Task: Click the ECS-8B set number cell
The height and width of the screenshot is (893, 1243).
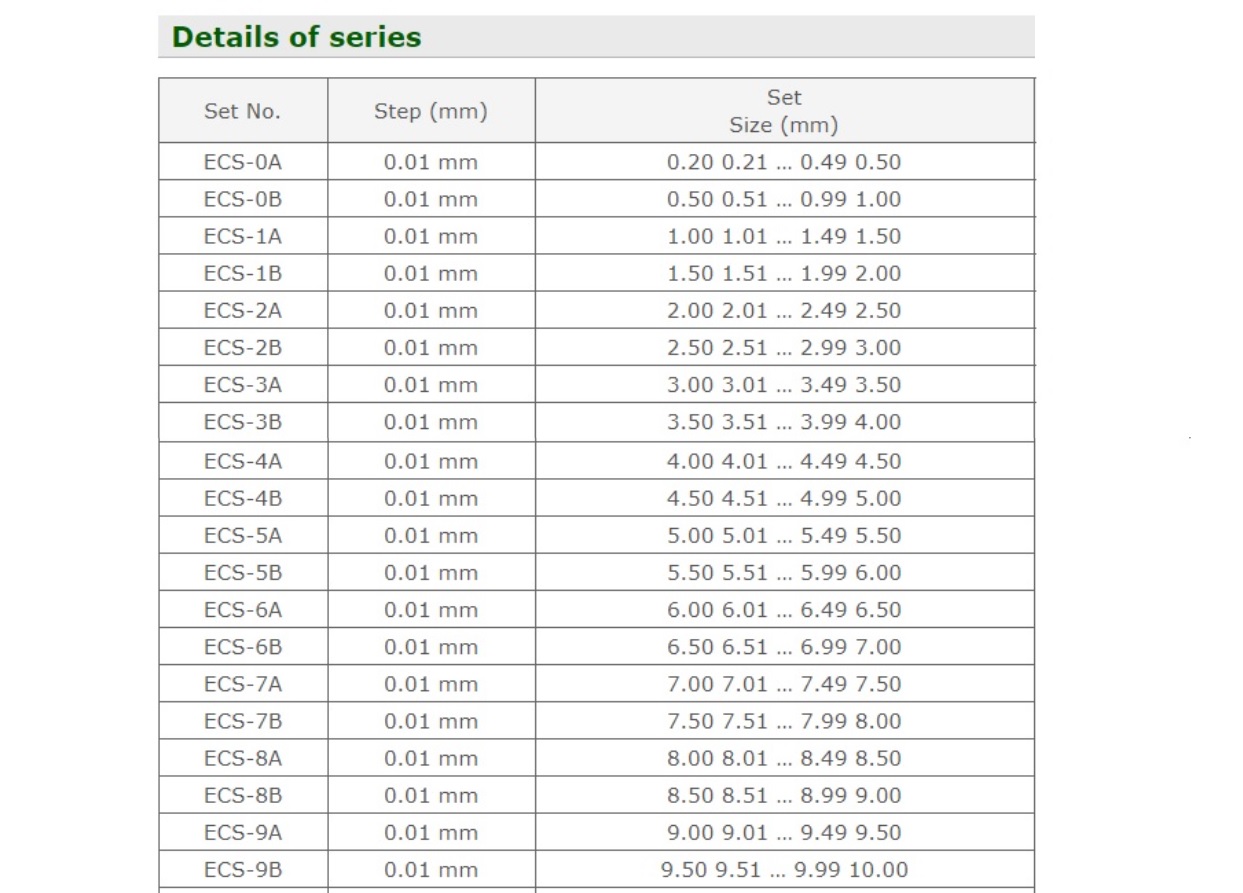Action: click(x=243, y=795)
